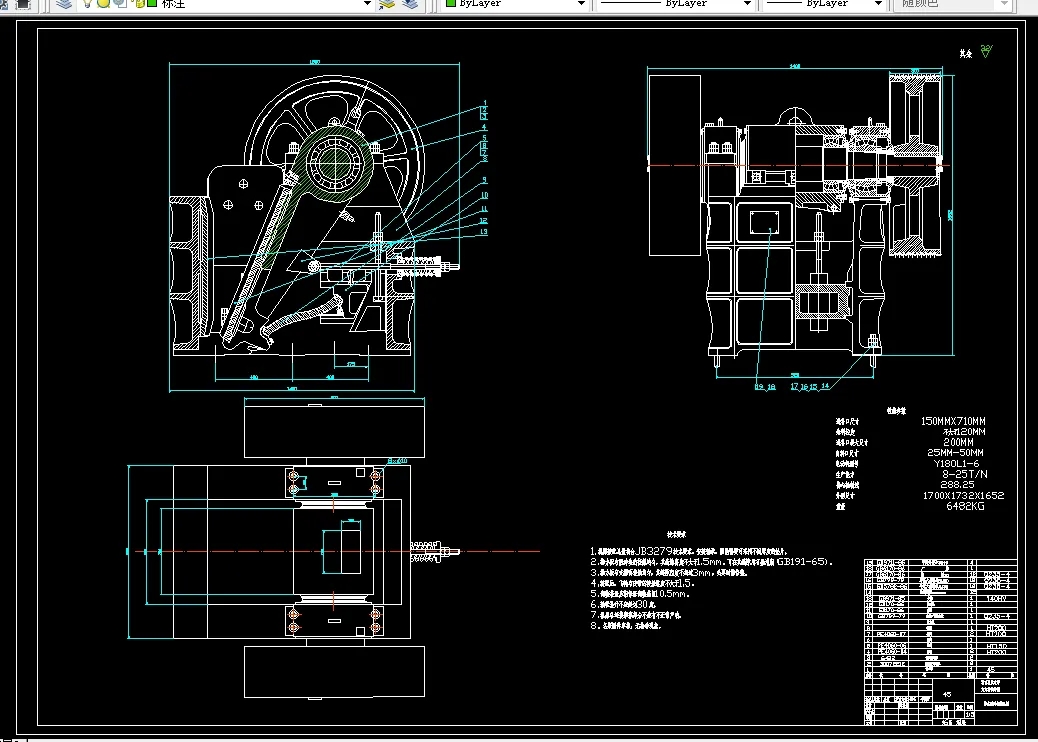This screenshot has width=1038, height=742.
Task: Open the 随颜色 plot style dropdown
Action: click(1004, 3)
